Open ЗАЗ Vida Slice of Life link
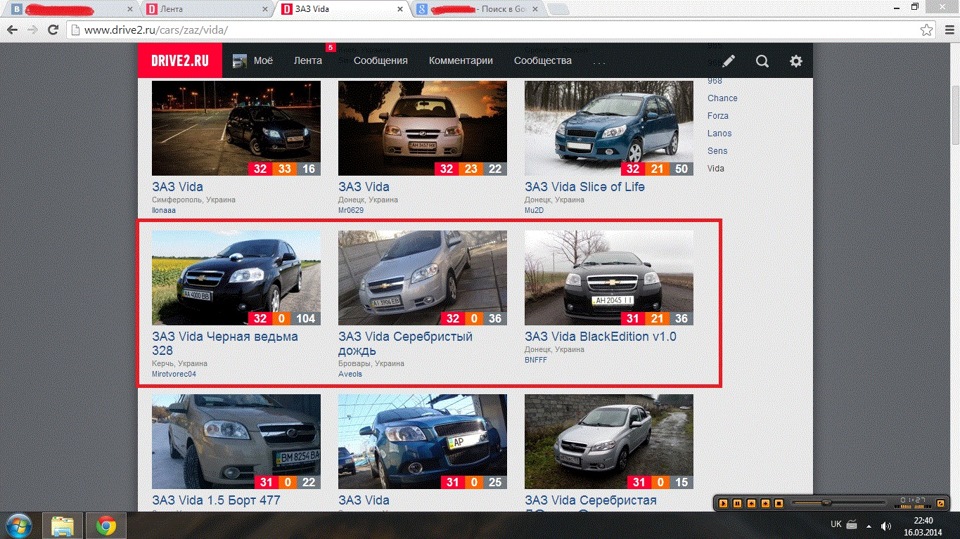Screen dimensions: 960x539 tap(584, 187)
